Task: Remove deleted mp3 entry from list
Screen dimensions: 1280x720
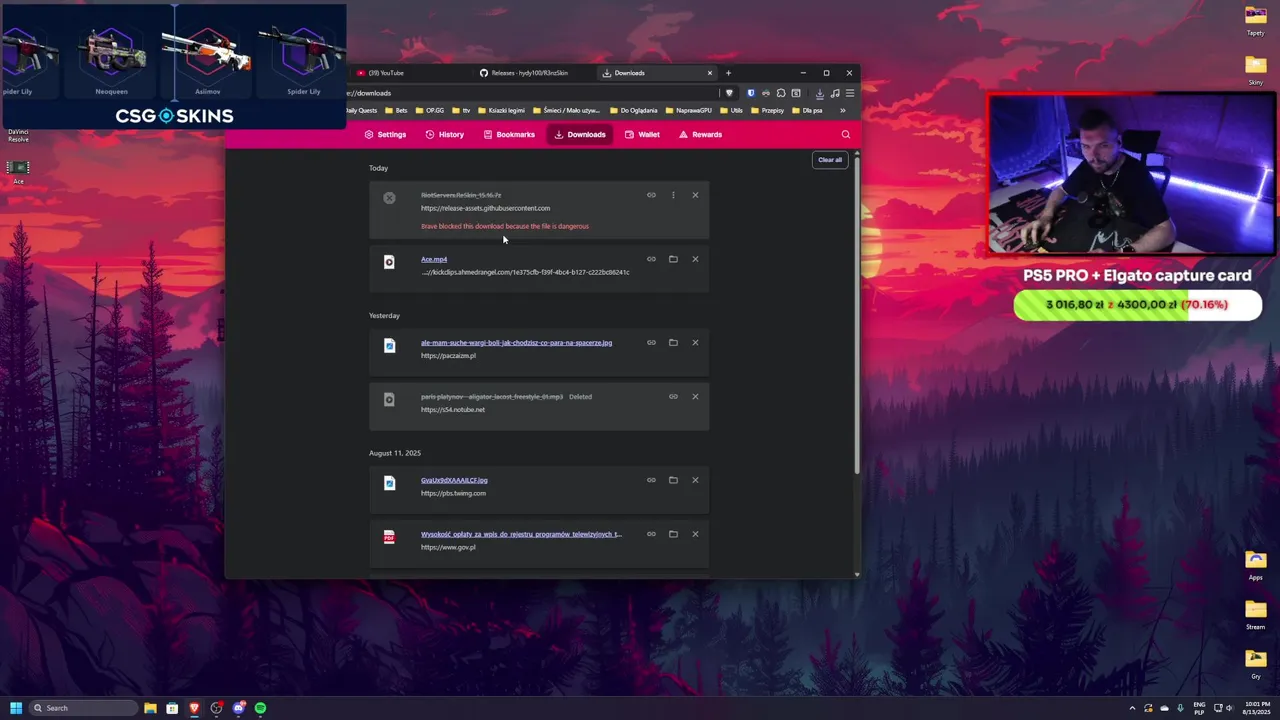Action: [695, 396]
